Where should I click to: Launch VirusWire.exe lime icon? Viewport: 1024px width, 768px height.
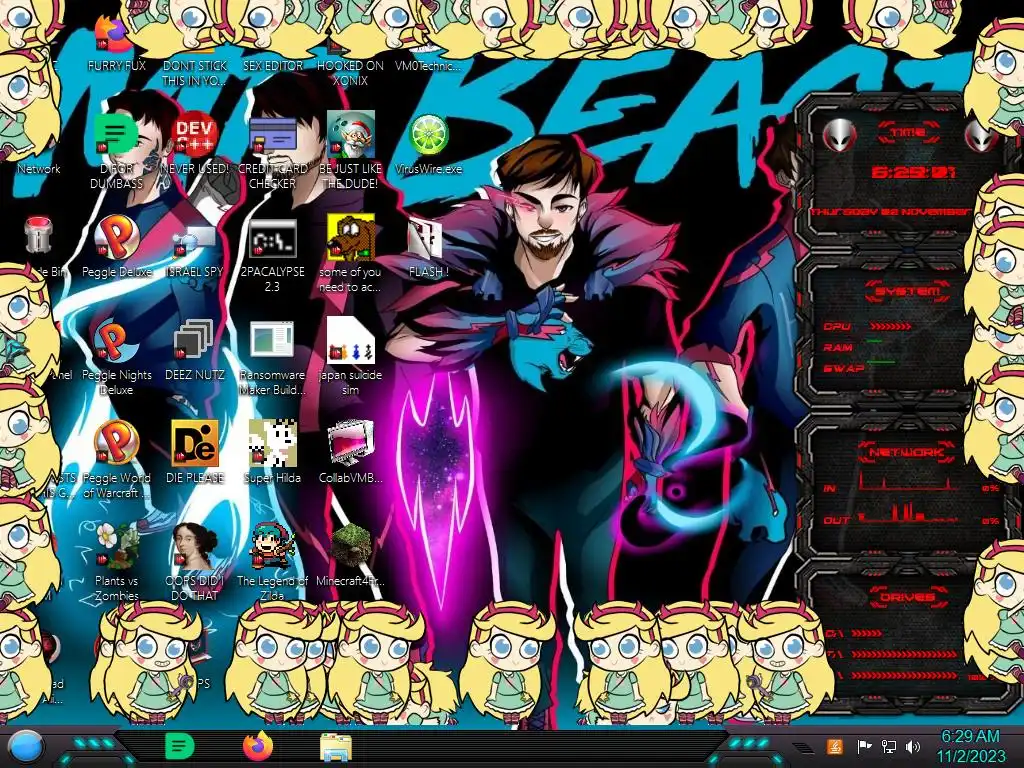(x=428, y=145)
